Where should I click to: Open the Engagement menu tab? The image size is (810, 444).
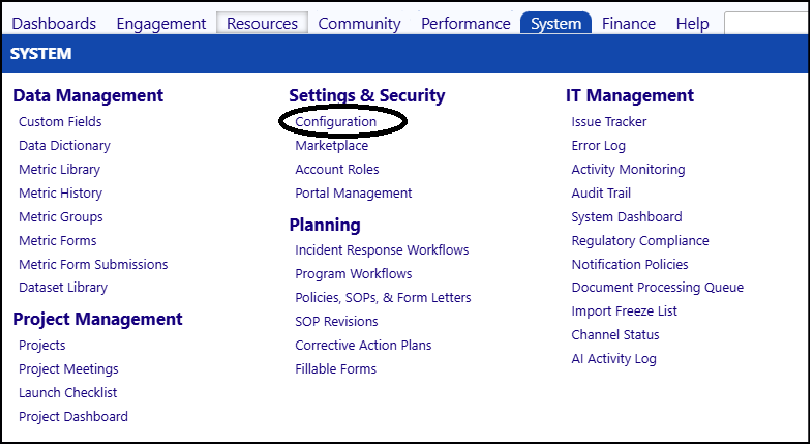tap(161, 24)
